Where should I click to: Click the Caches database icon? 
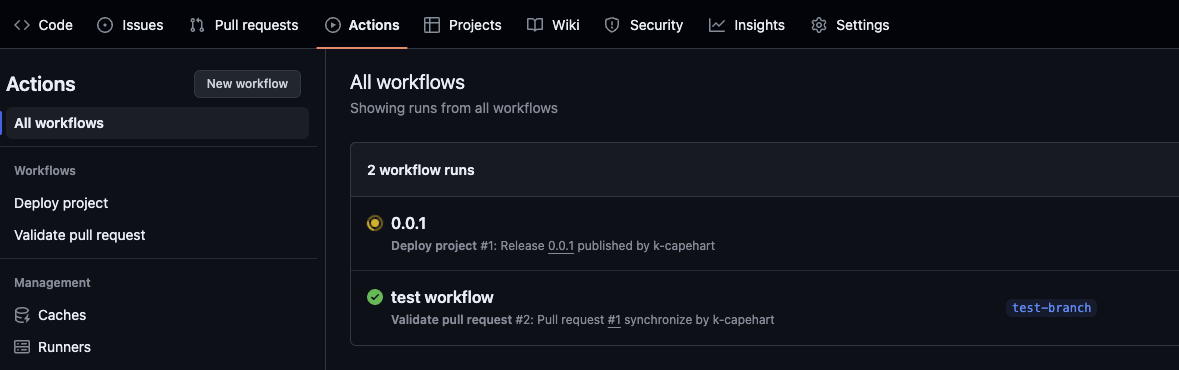pos(22,315)
